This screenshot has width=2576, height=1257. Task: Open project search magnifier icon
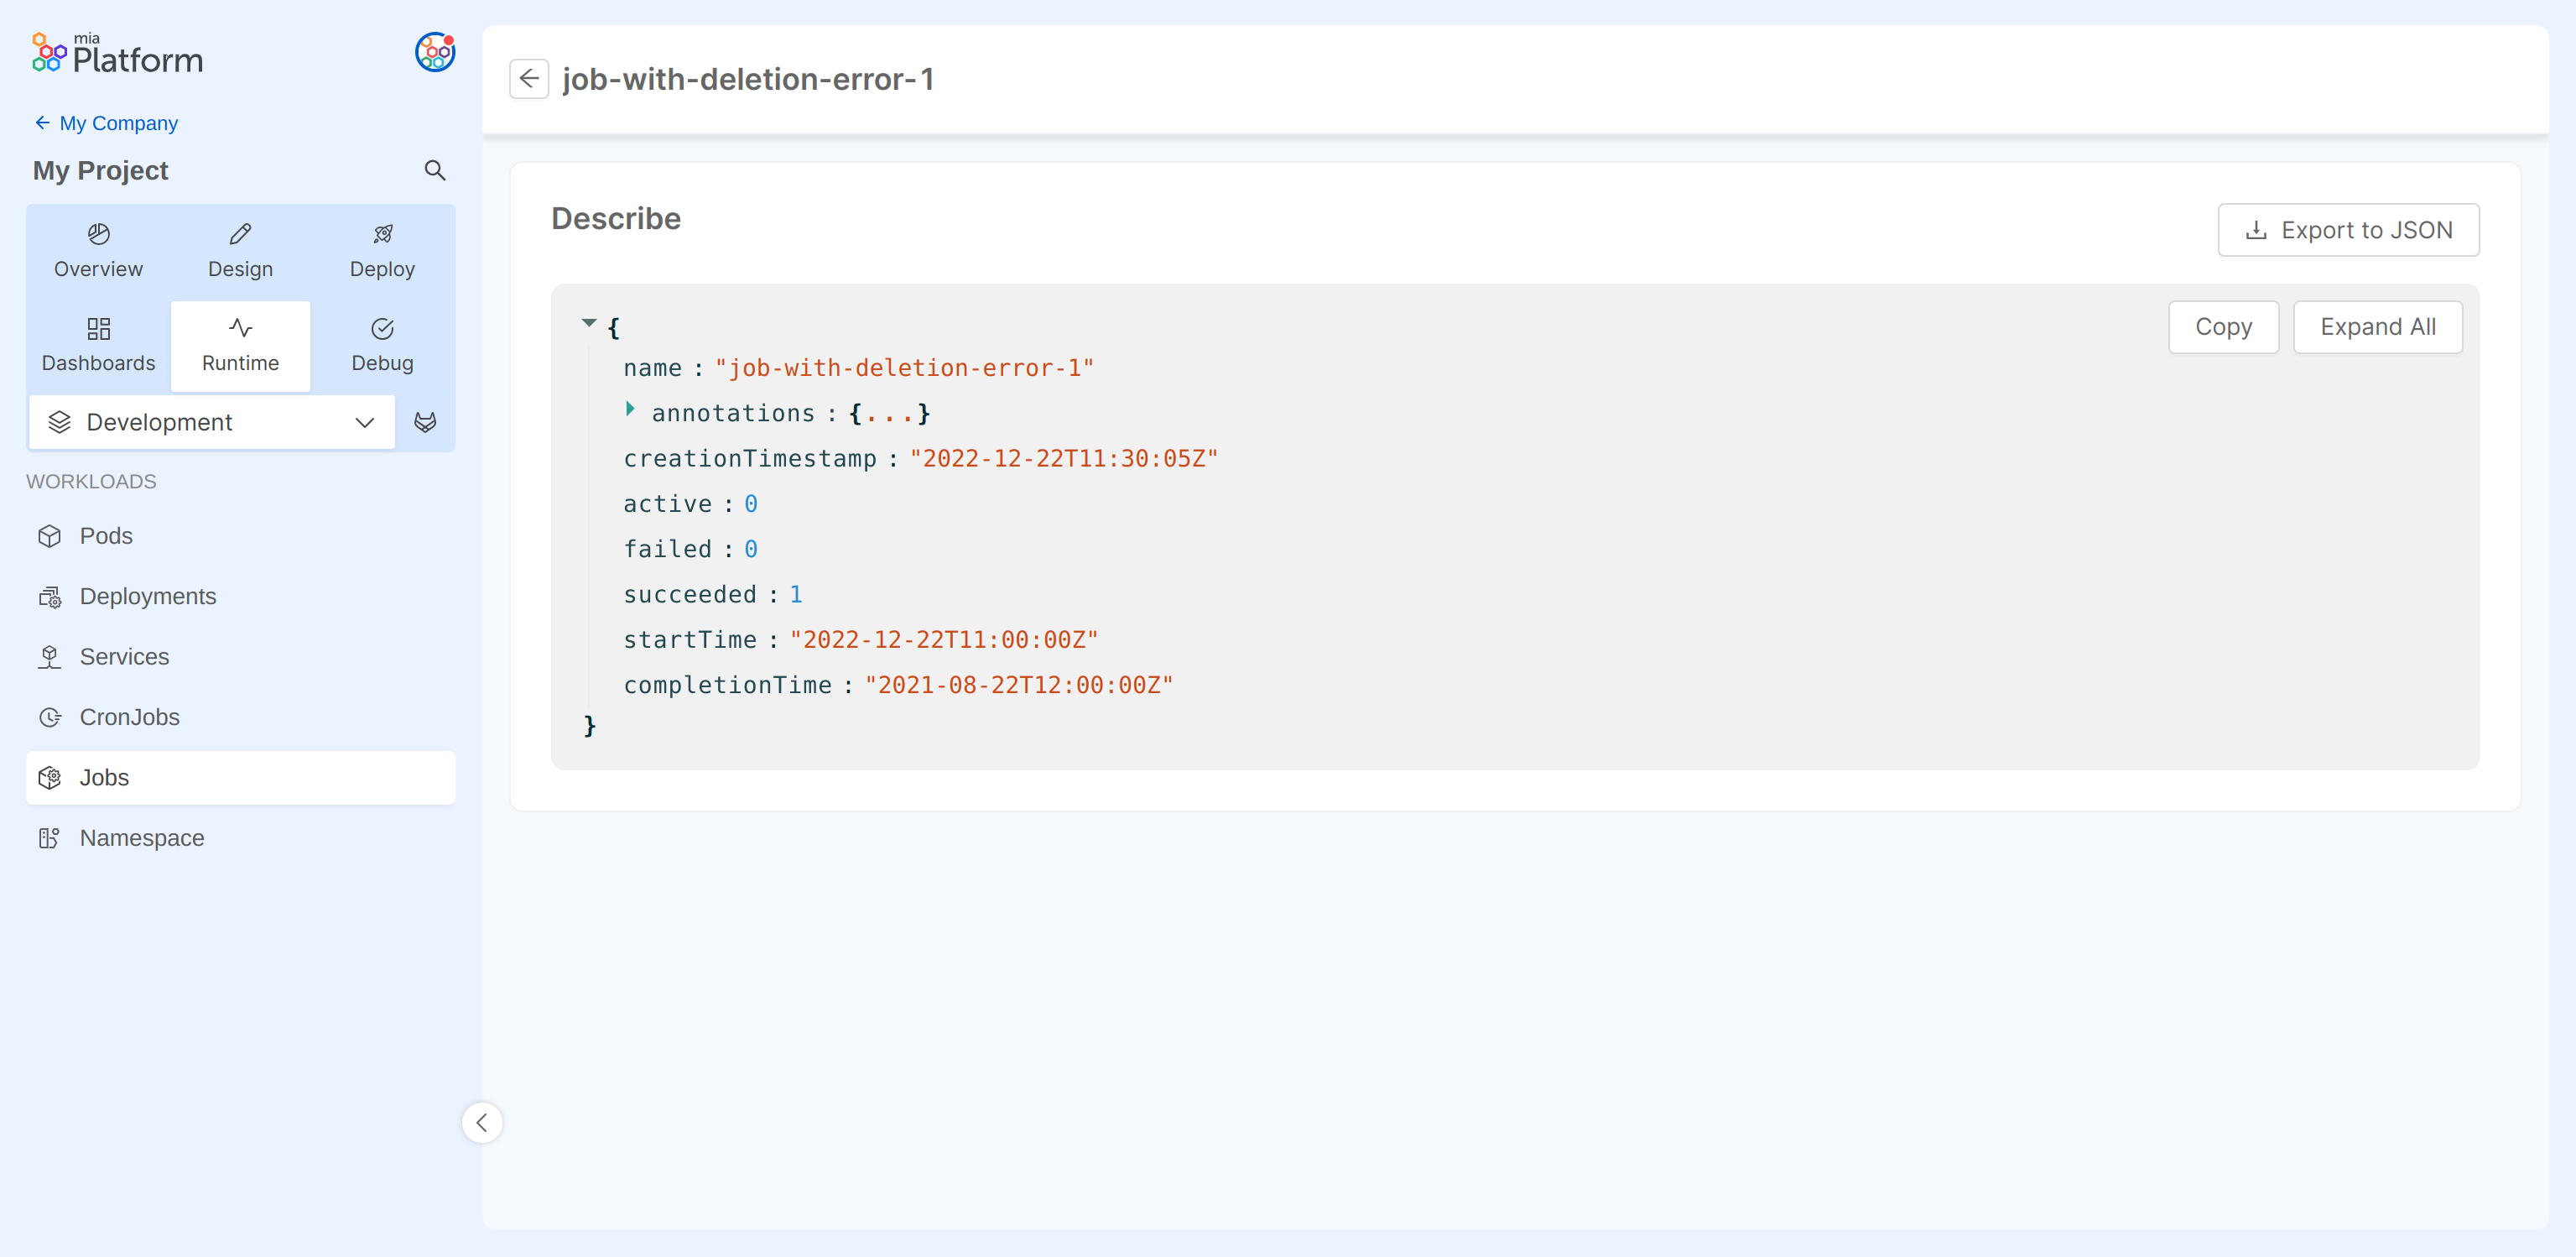click(434, 170)
